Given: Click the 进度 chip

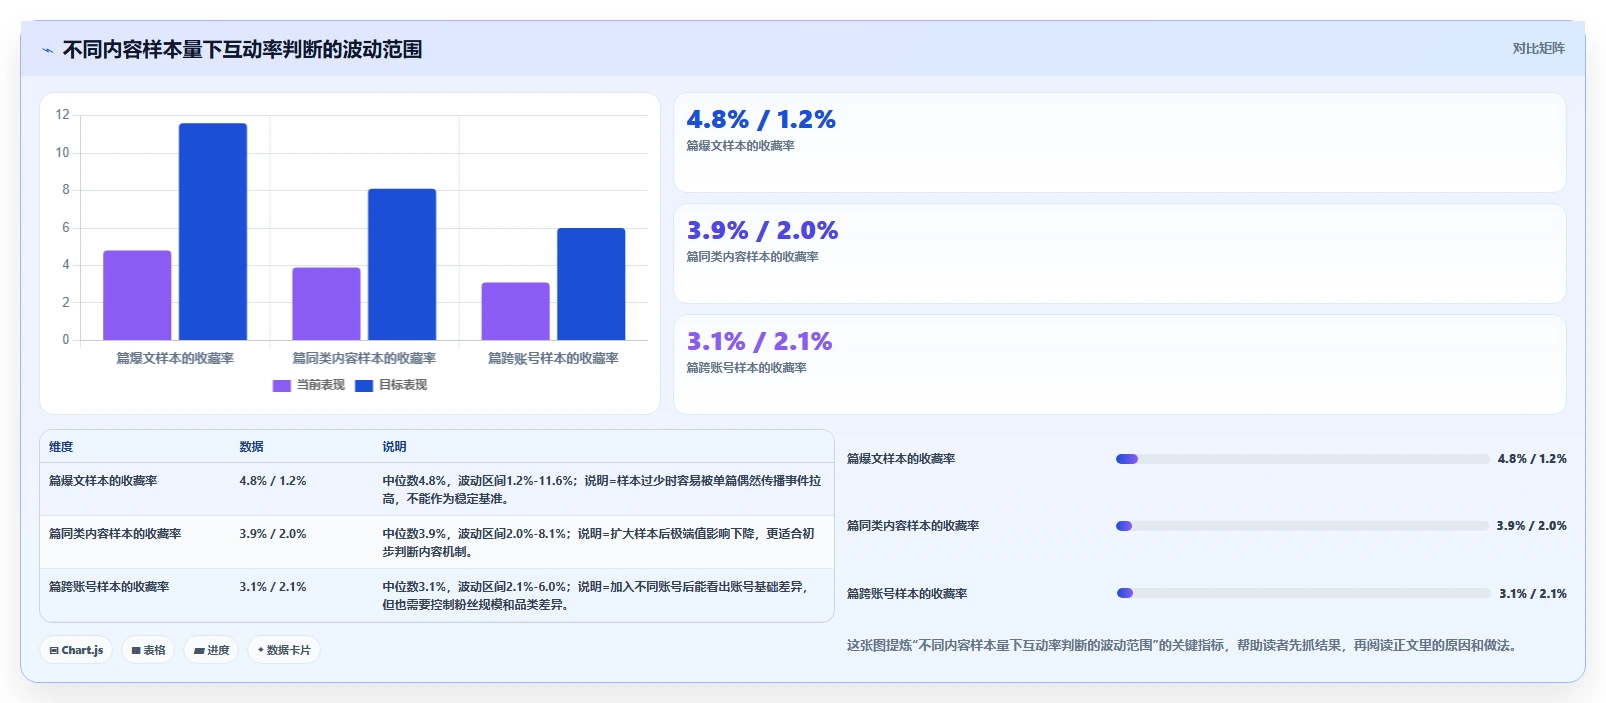Looking at the screenshot, I should (211, 650).
